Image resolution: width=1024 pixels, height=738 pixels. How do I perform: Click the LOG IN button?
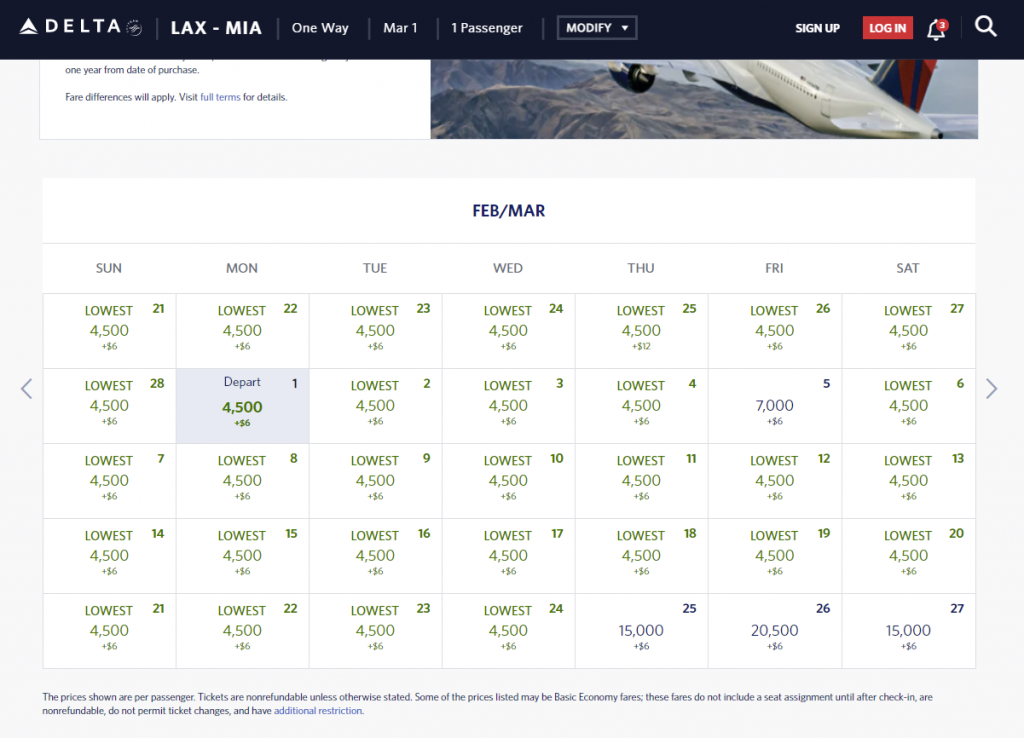pos(887,28)
